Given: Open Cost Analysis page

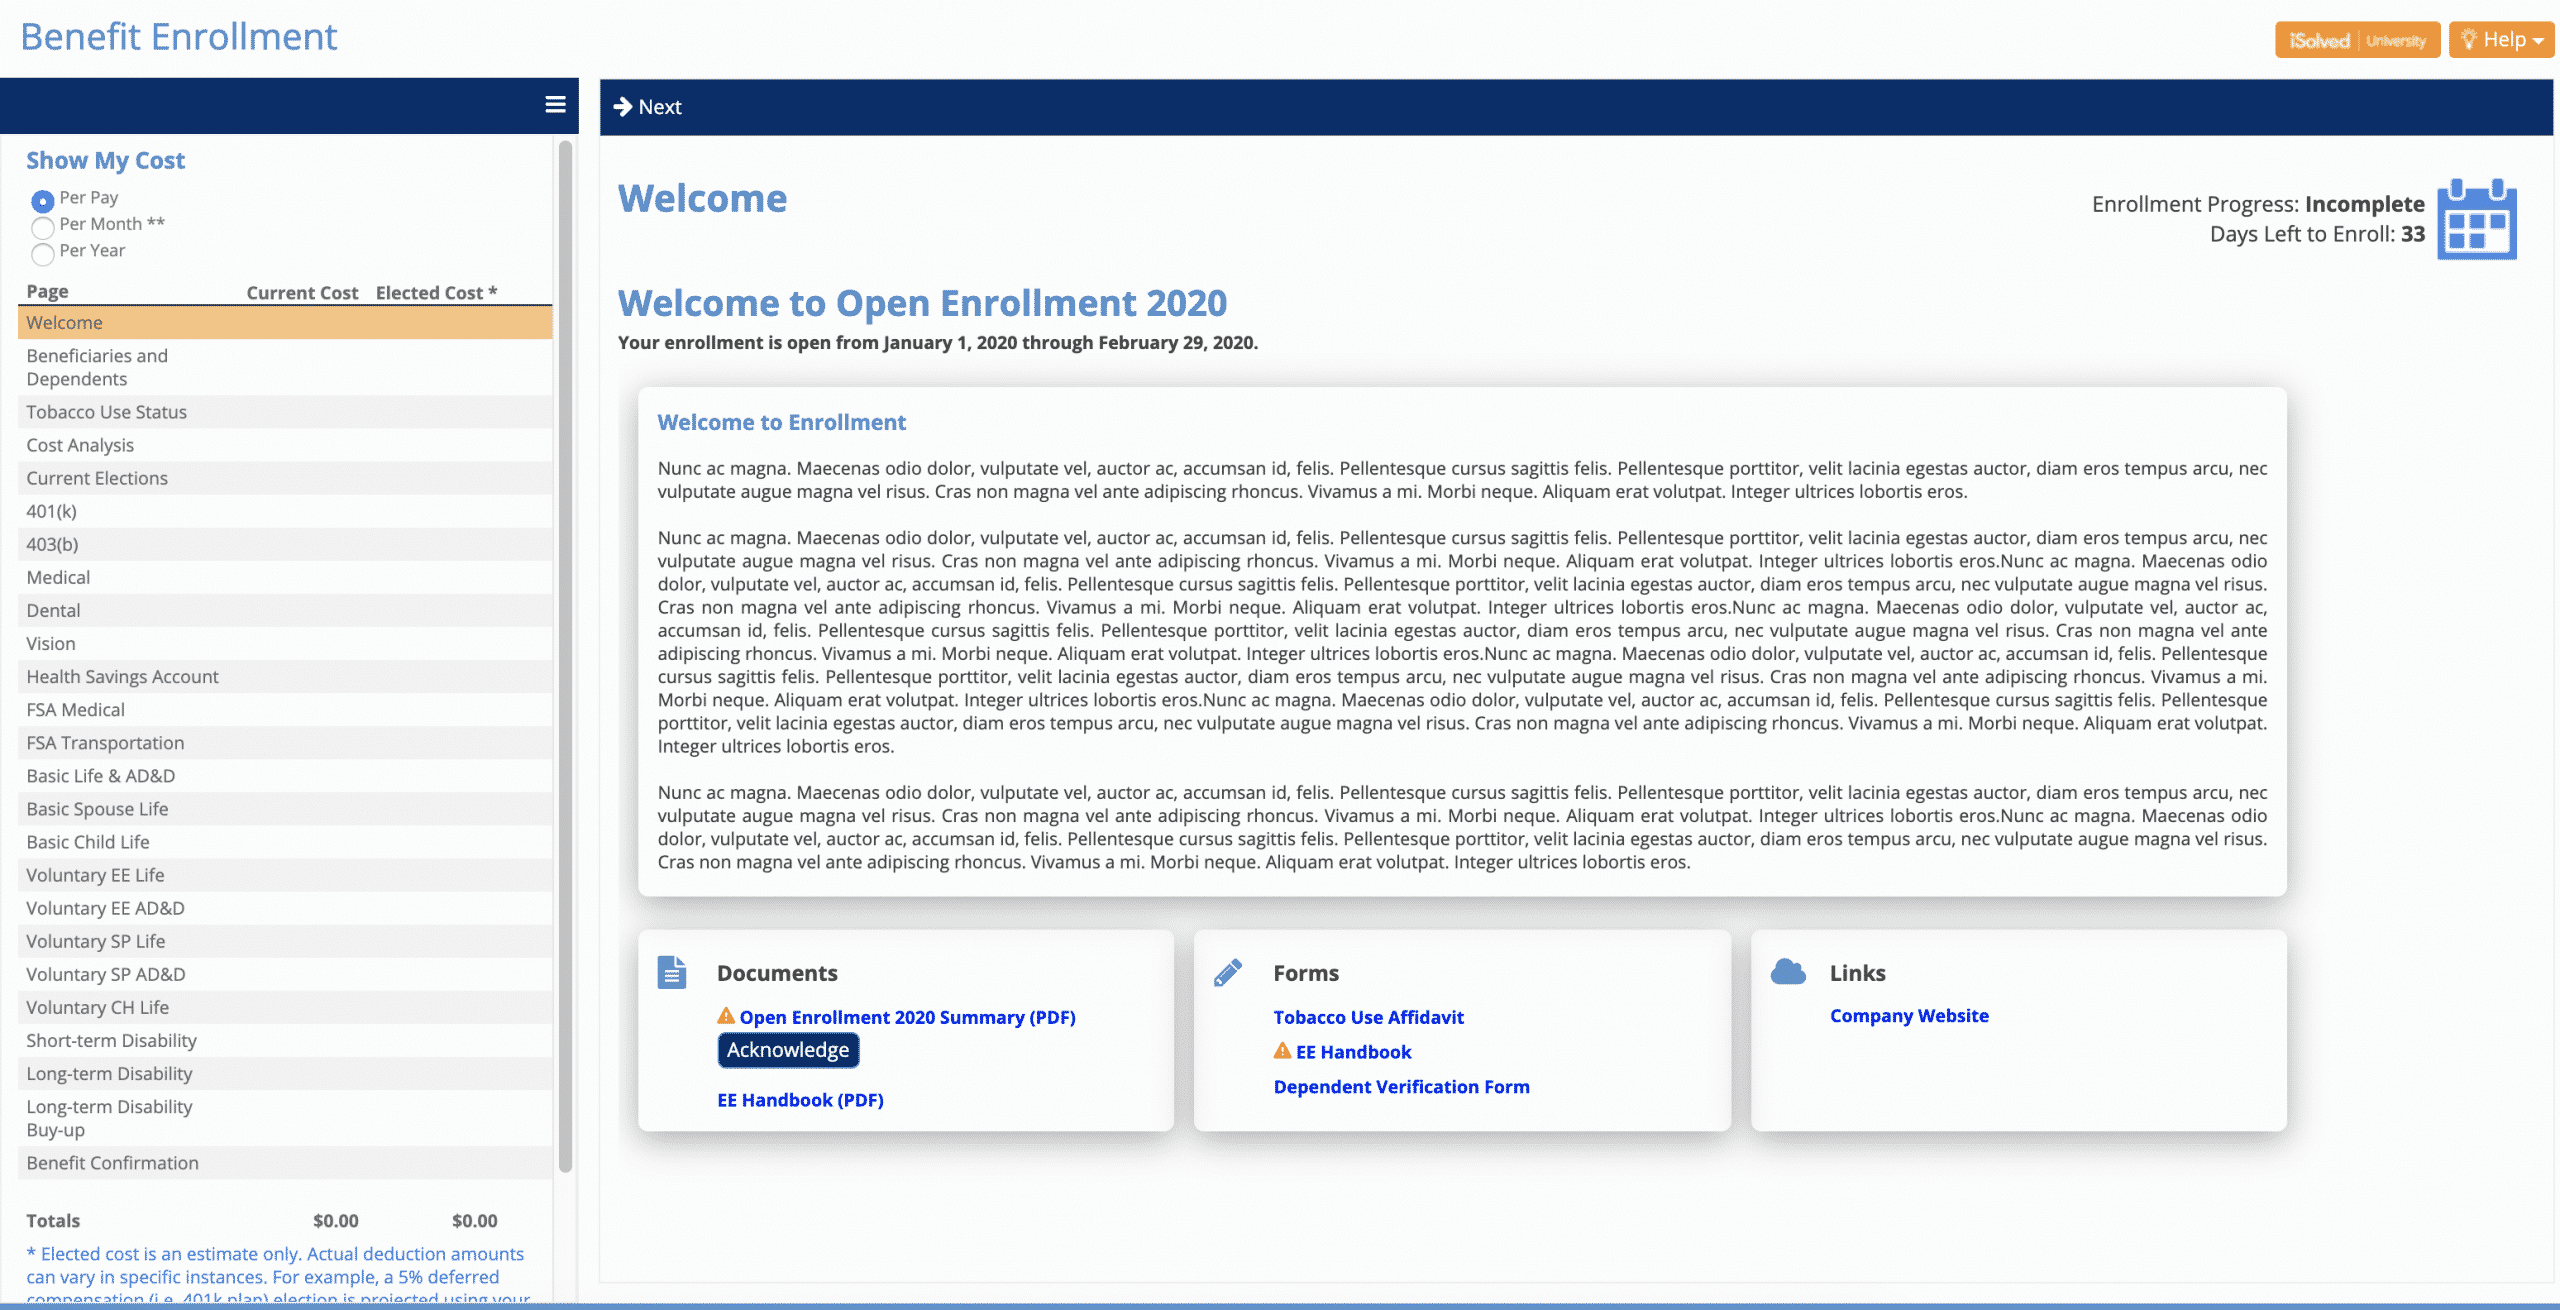Looking at the screenshot, I should click(285, 445).
